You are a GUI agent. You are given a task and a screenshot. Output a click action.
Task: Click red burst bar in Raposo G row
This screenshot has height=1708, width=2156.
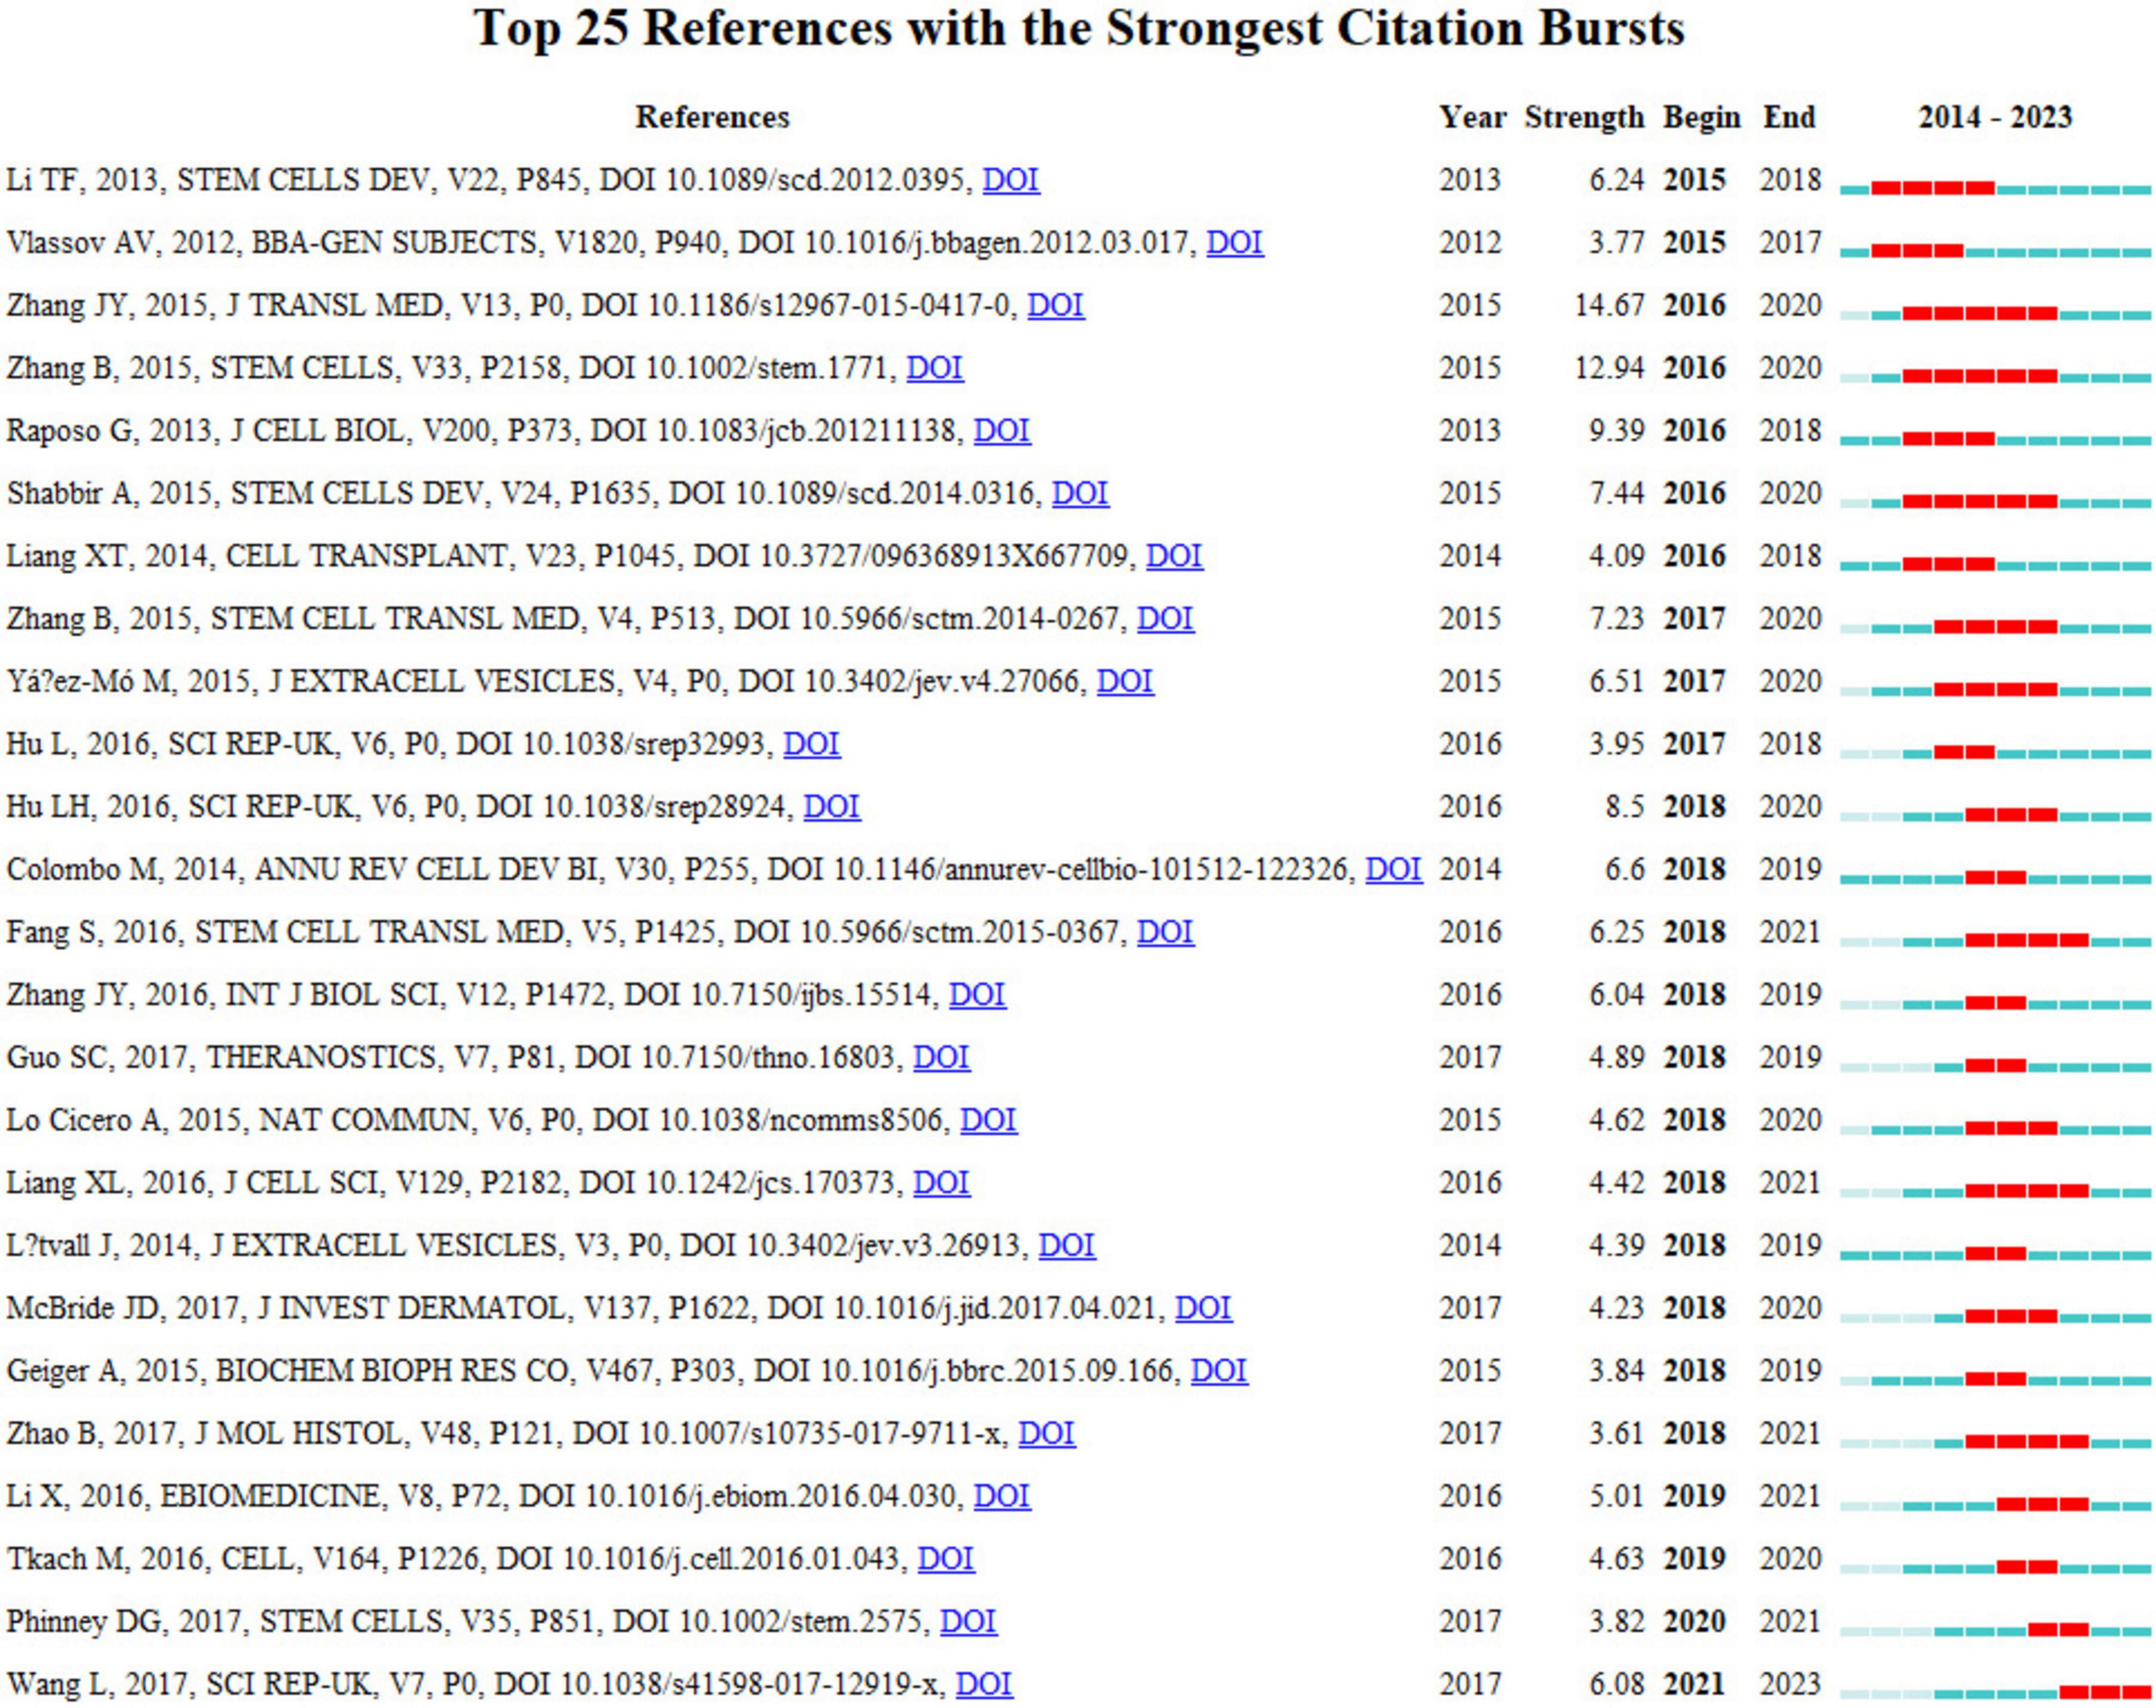click(1948, 439)
